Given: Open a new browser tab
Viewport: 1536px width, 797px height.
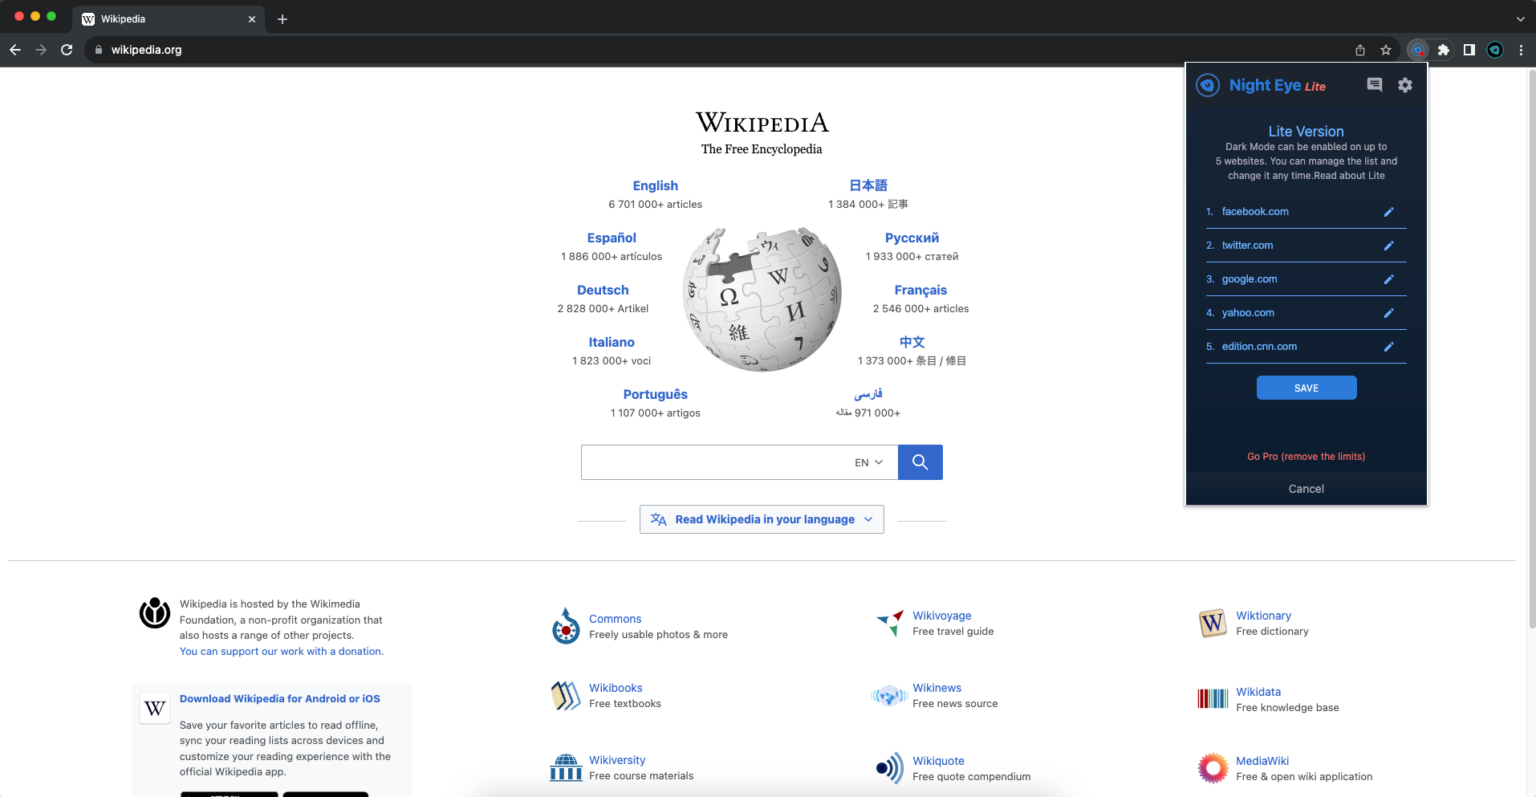Looking at the screenshot, I should click(x=282, y=19).
